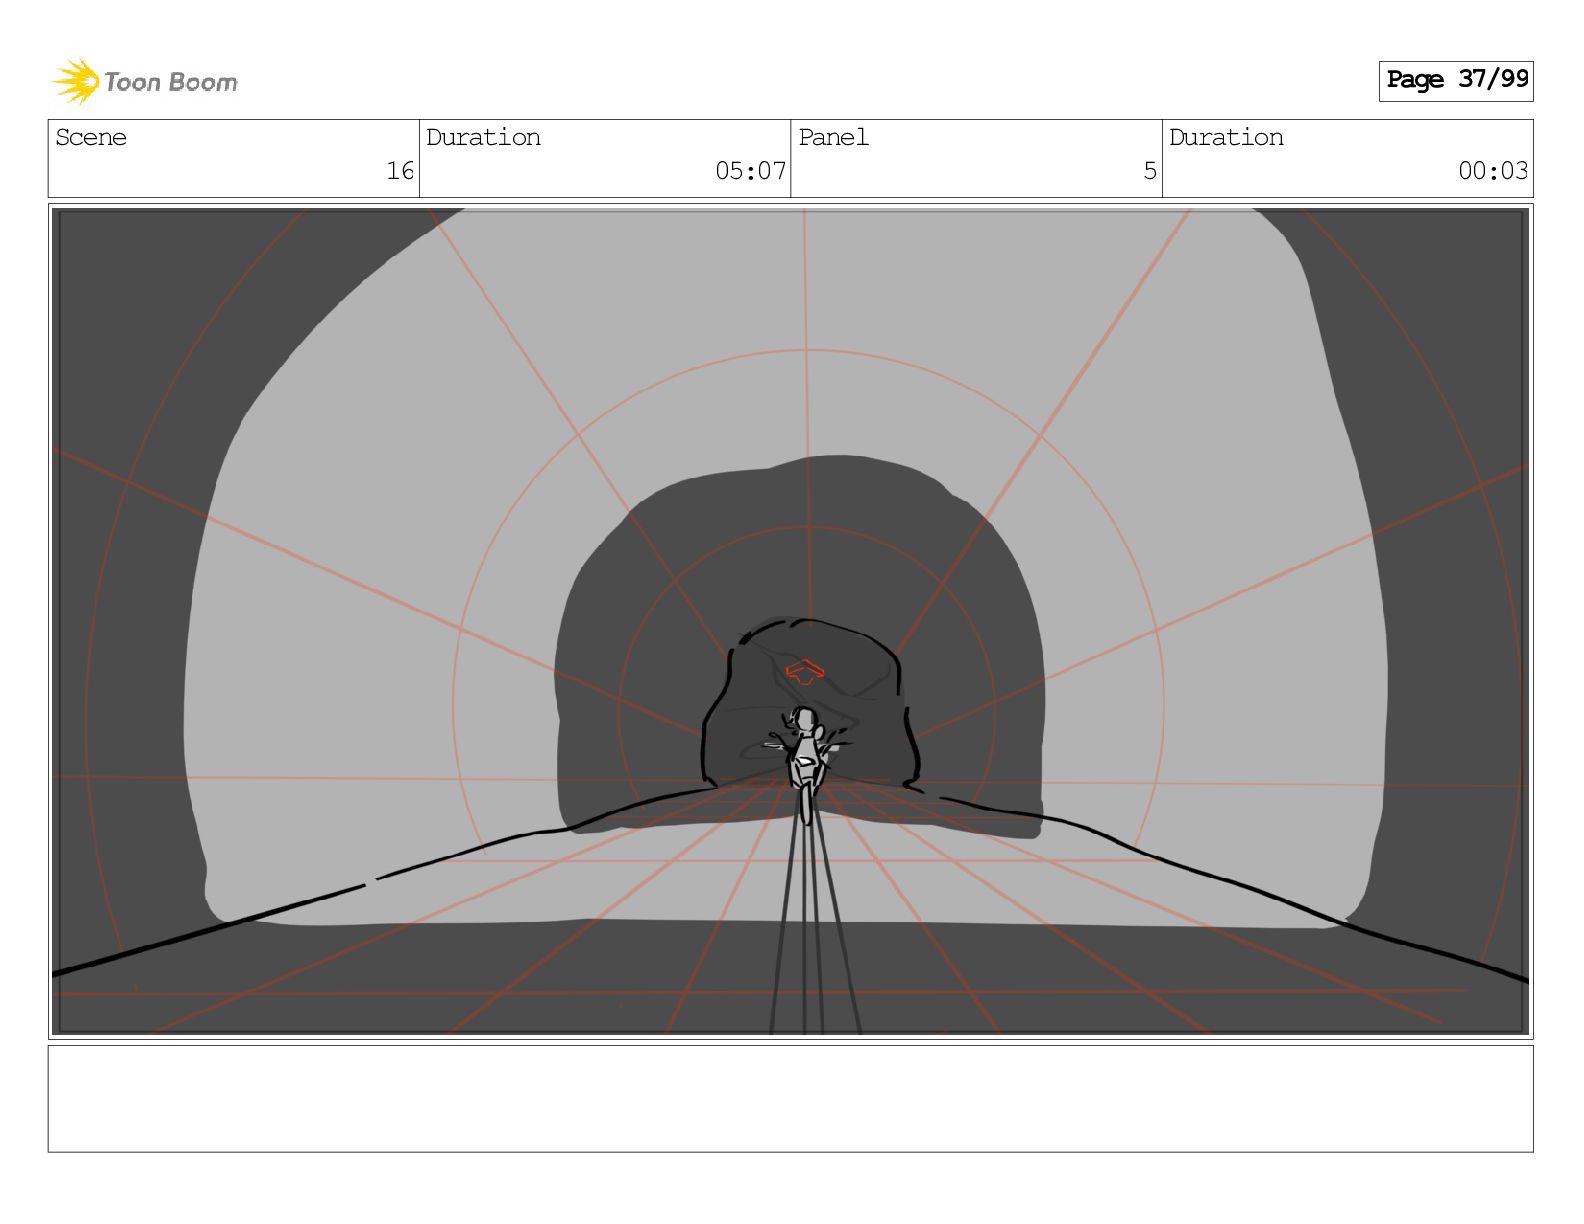
Task: Click the 'Page 37/99' label
Action: [1456, 80]
